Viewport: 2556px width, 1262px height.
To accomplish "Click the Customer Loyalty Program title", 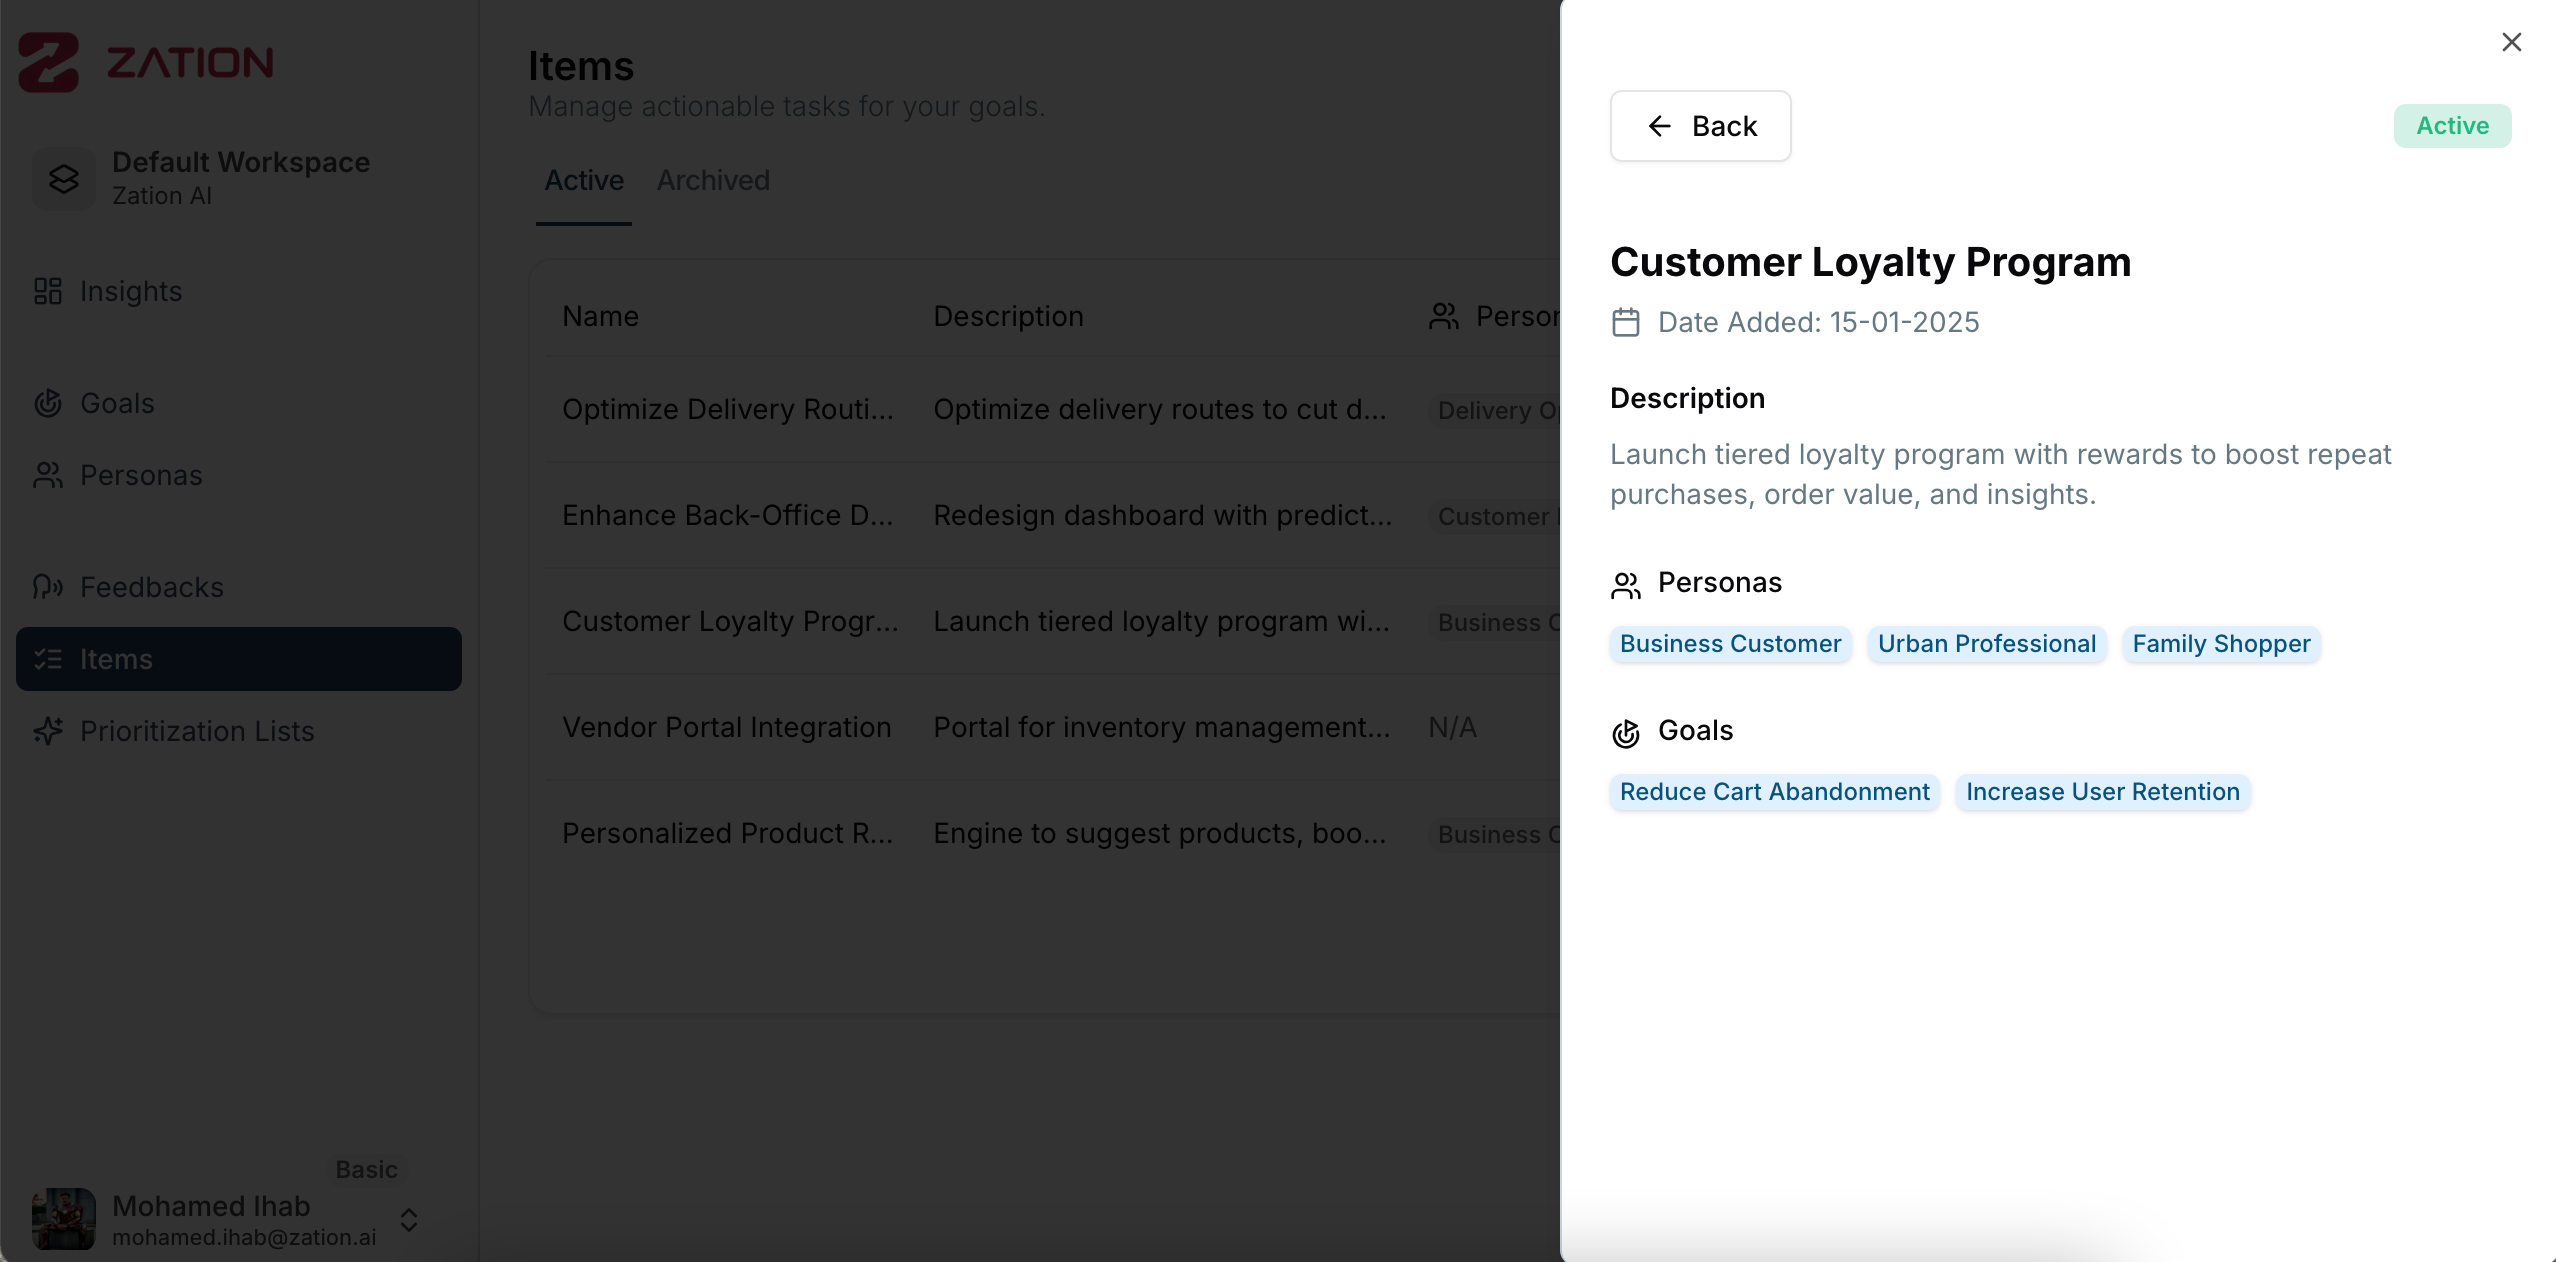I will [1870, 263].
